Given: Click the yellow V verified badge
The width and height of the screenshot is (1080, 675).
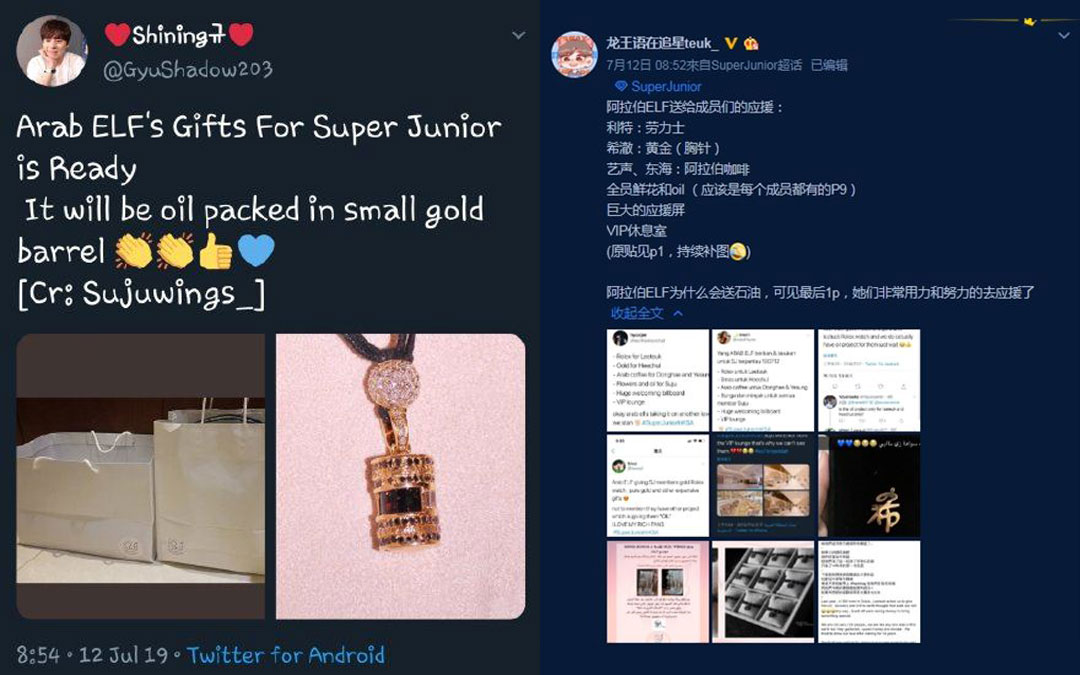Looking at the screenshot, I should (731, 43).
